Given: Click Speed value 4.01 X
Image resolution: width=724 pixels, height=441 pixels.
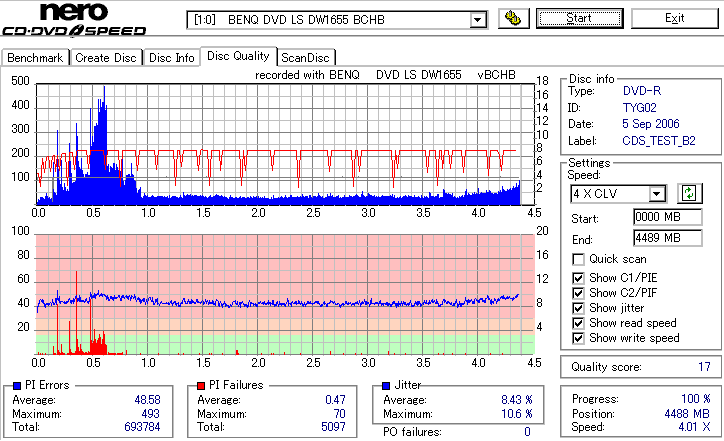Looking at the screenshot, I should coord(694,427).
